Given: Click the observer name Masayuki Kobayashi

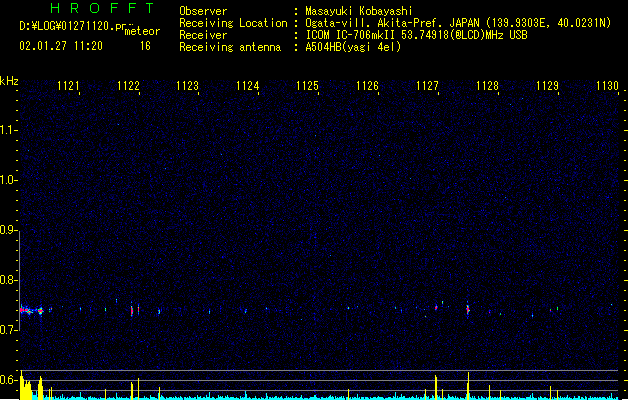Looking at the screenshot, I should coord(359,11).
